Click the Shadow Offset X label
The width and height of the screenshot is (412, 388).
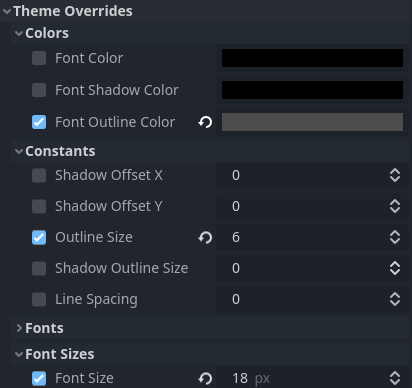[109, 175]
